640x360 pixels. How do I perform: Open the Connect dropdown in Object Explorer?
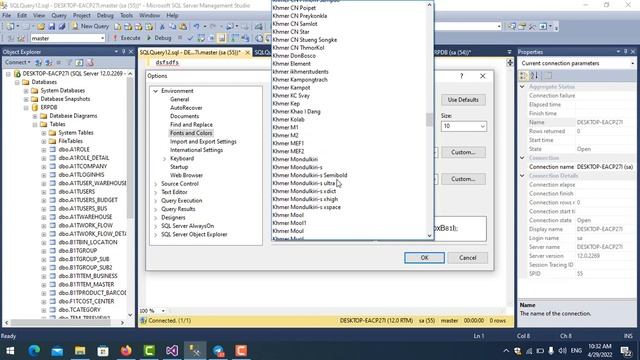(18, 62)
